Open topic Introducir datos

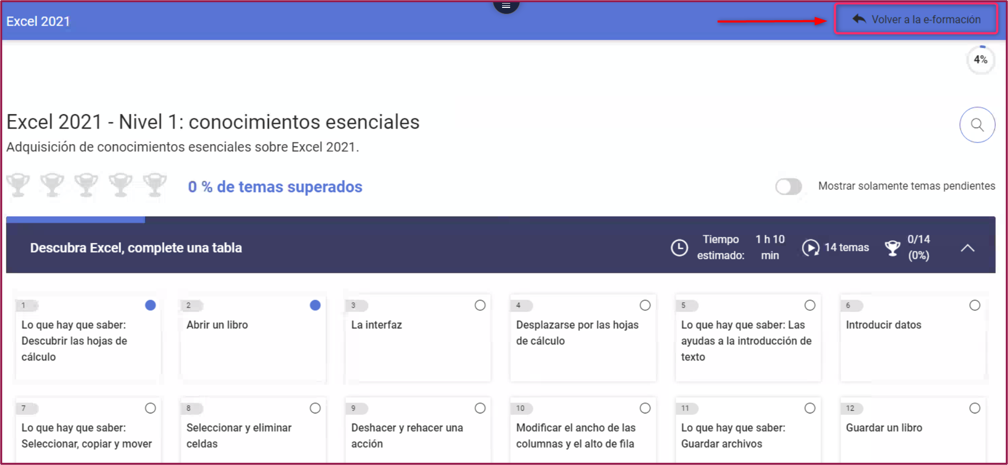click(913, 338)
